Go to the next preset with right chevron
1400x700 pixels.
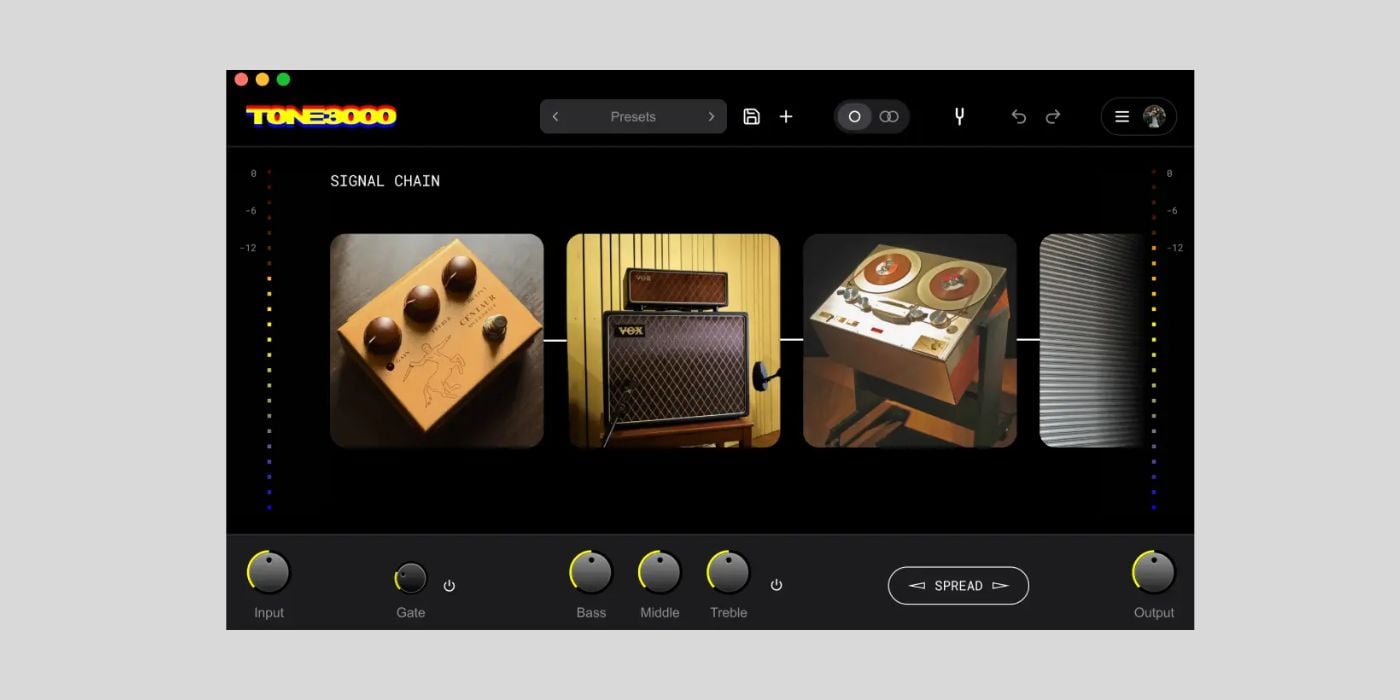click(x=711, y=117)
